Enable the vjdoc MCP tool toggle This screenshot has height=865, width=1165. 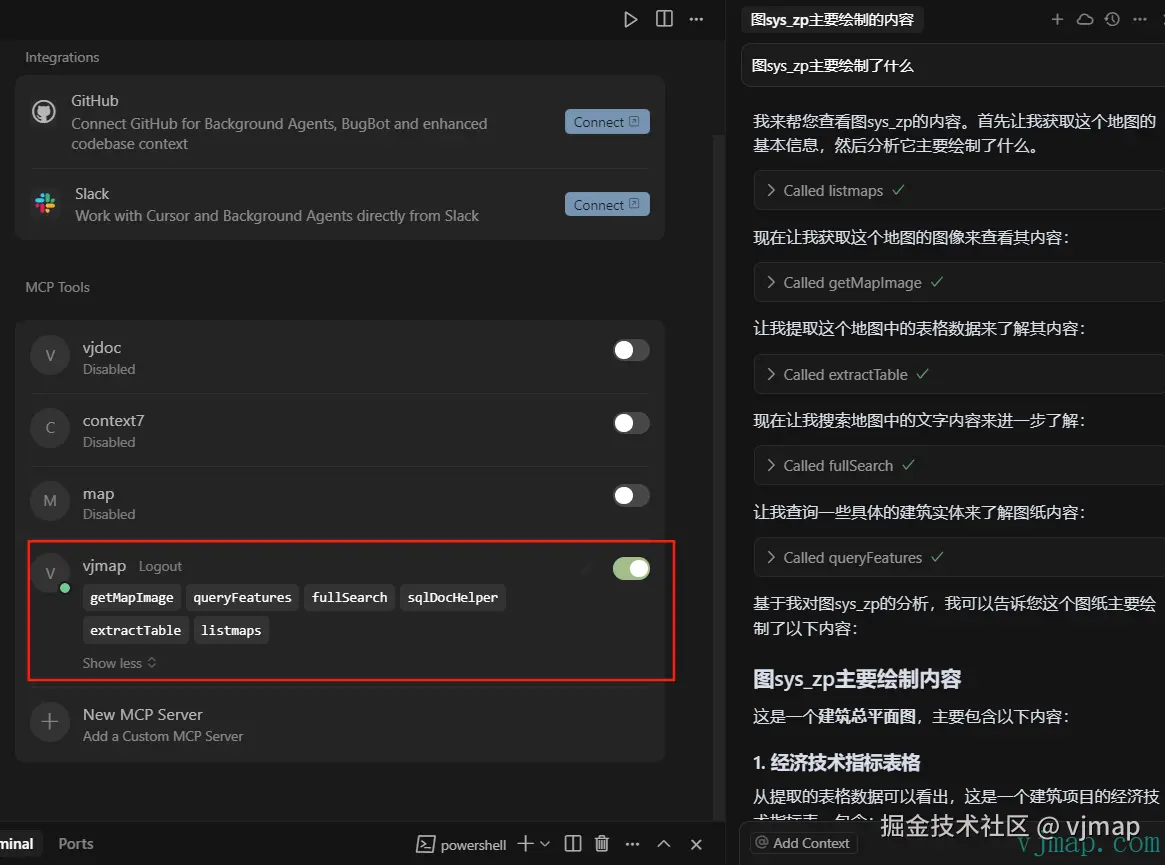click(x=631, y=350)
